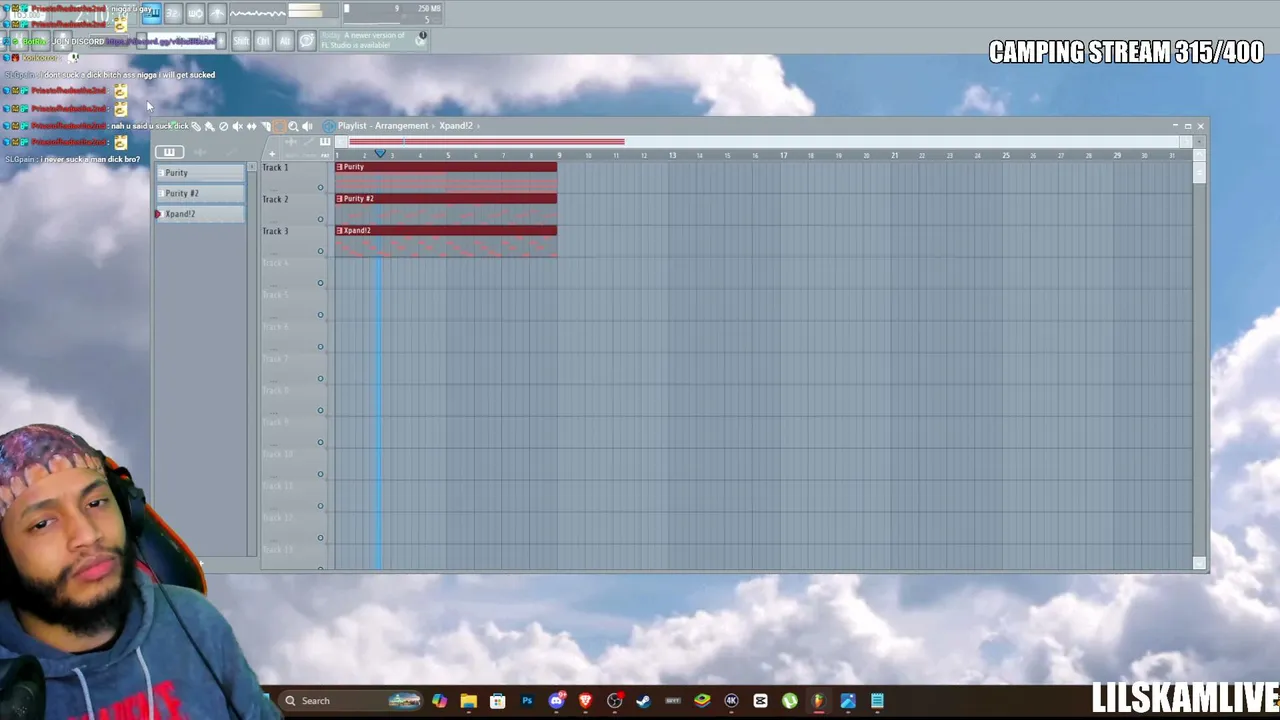This screenshot has width=1280, height=720.
Task: Toggle mute switch on Track 7
Action: [321, 379]
